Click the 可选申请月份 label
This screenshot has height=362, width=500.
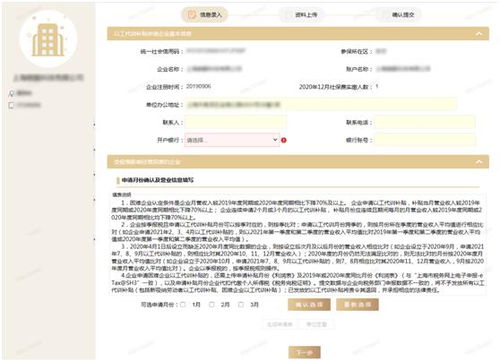(x=159, y=304)
